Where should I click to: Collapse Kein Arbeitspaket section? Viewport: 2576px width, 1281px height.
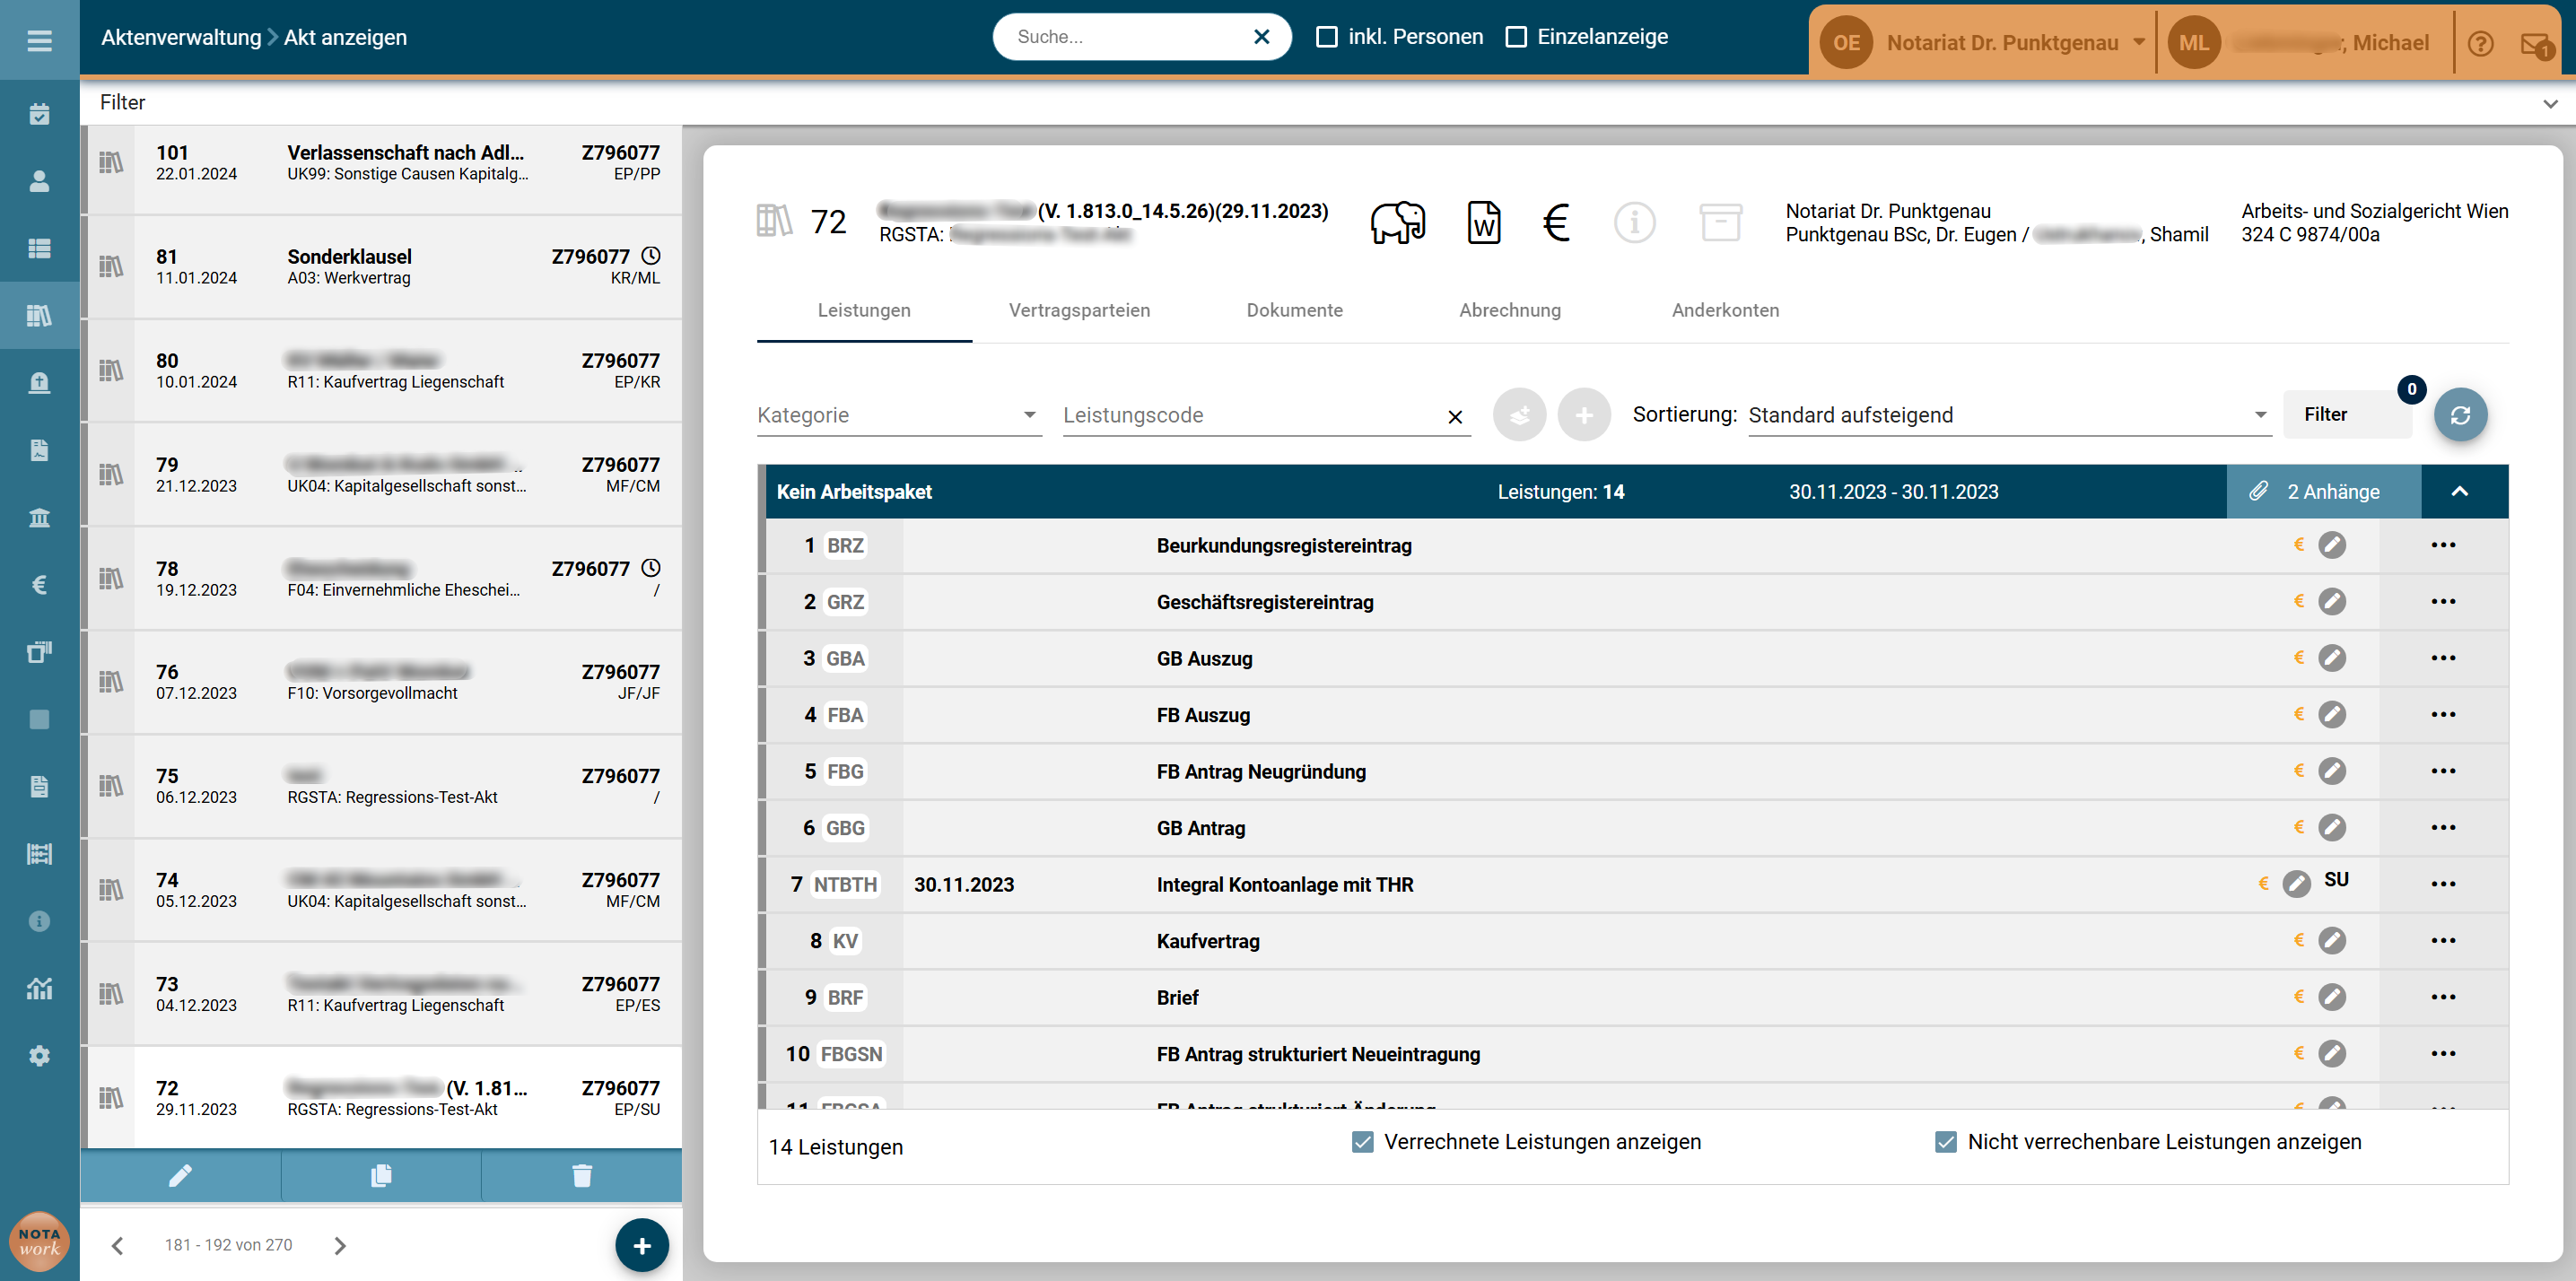2459,491
